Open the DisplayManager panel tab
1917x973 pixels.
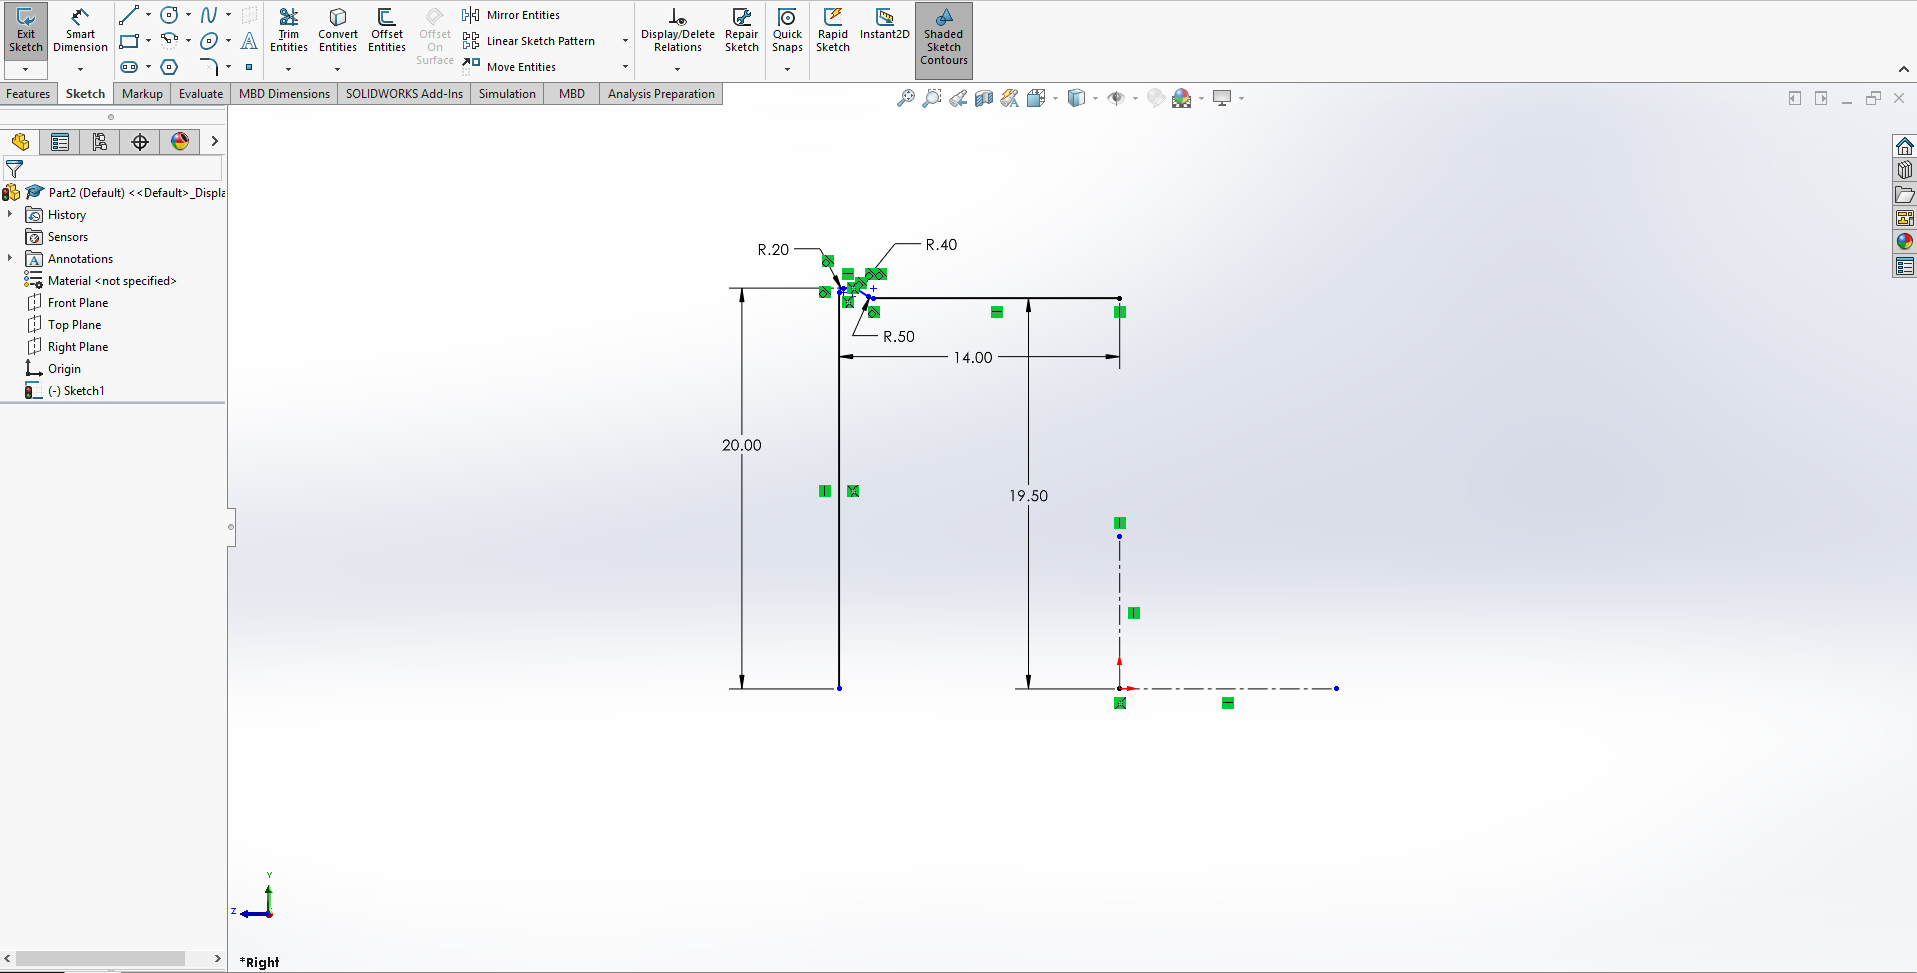[x=180, y=142]
